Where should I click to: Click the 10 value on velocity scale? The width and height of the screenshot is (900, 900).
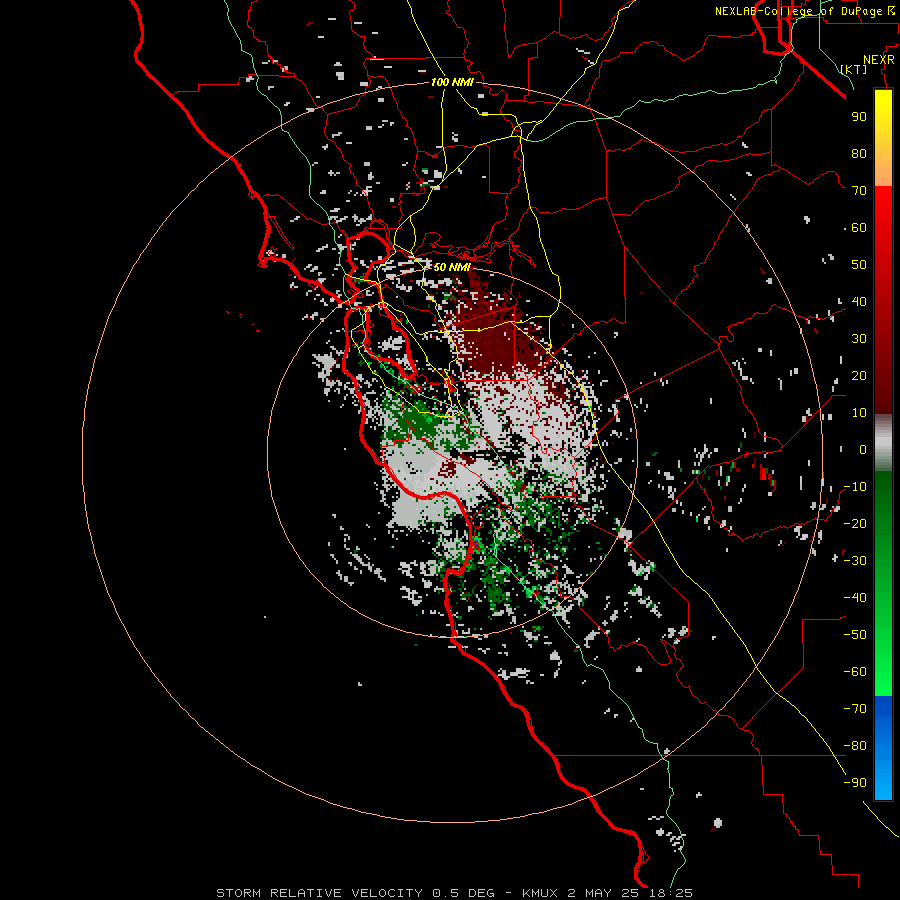859,413
